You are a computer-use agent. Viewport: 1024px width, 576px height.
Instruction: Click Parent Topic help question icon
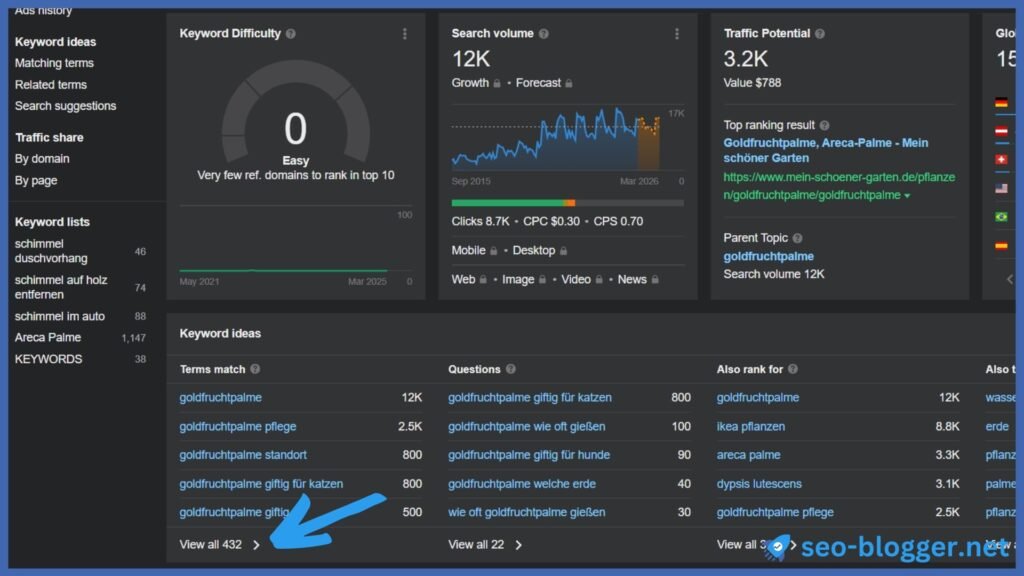tap(797, 238)
